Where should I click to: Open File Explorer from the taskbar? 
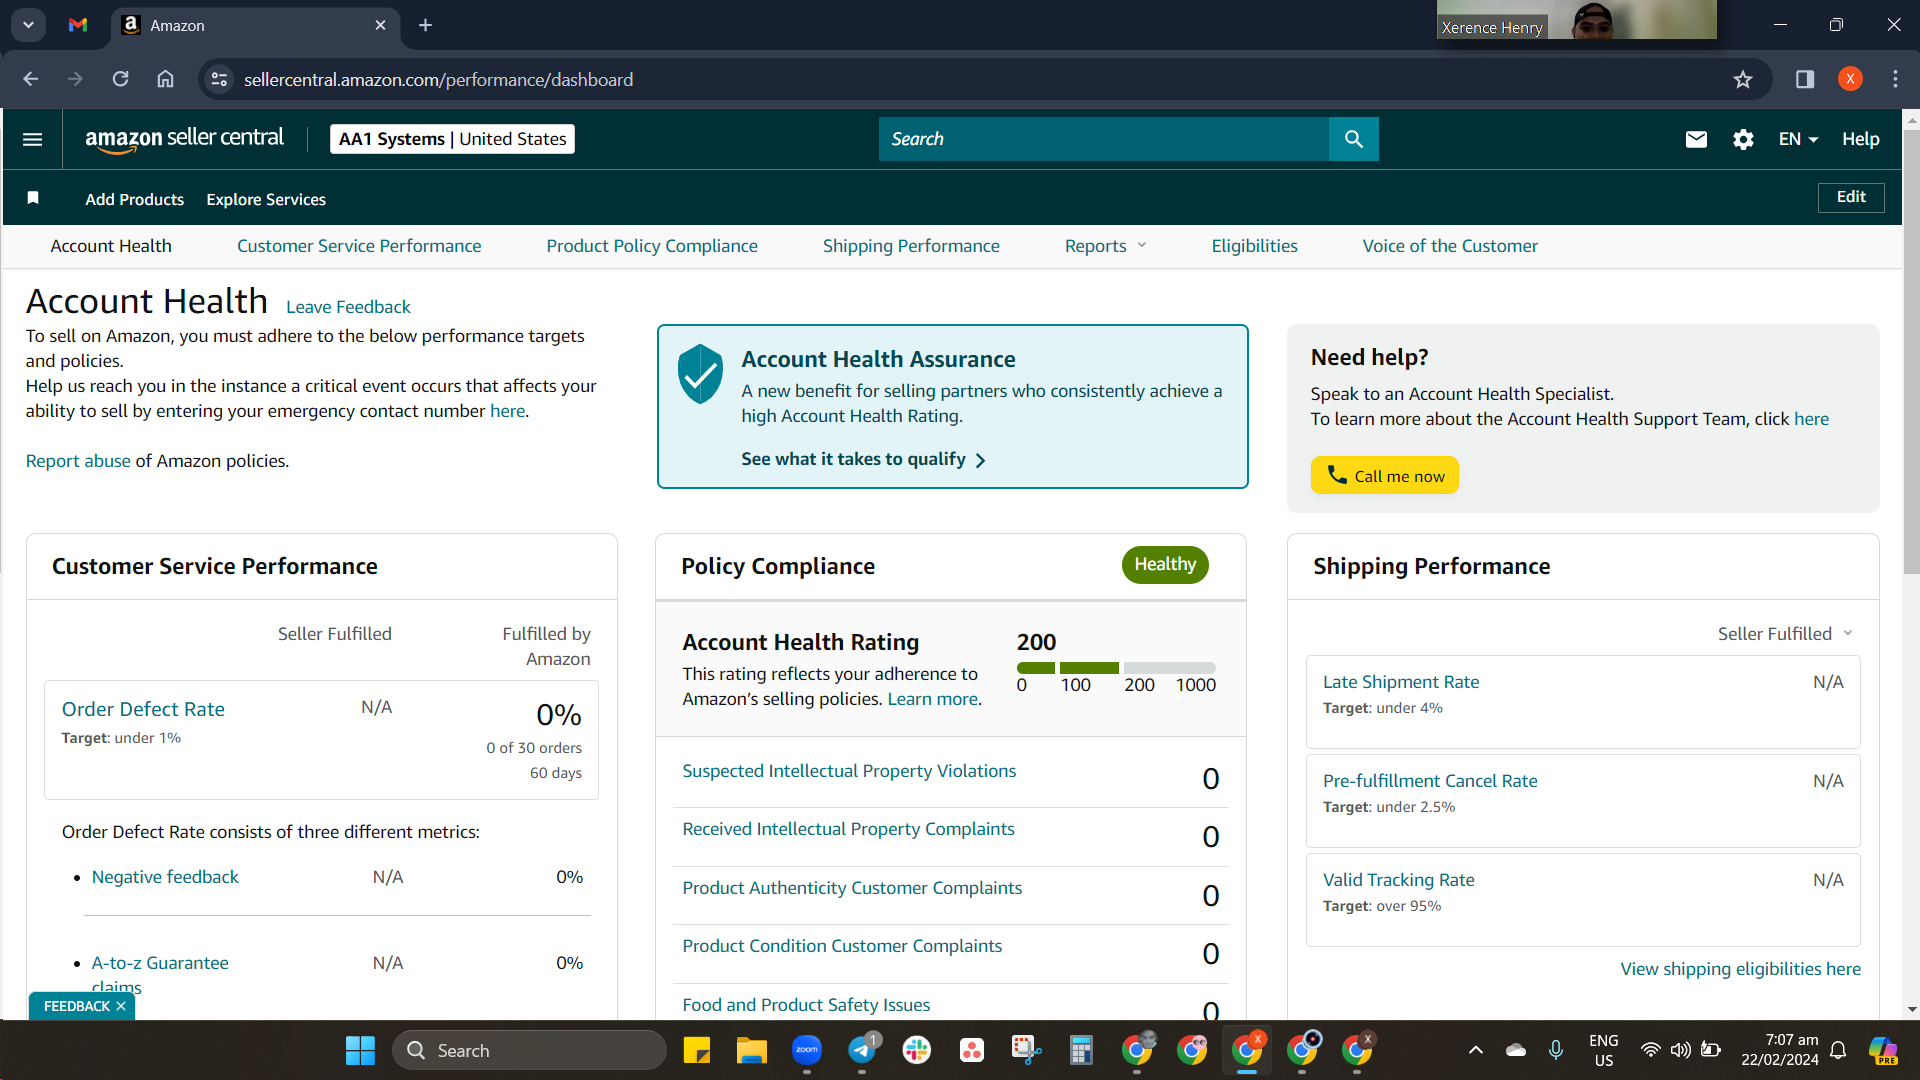click(751, 1050)
